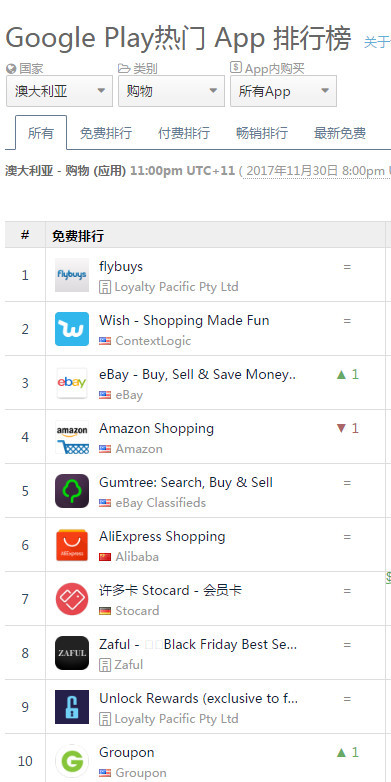391x782 pixels.
Task: Select the eBay app logo
Action: pyautogui.click(x=72, y=383)
